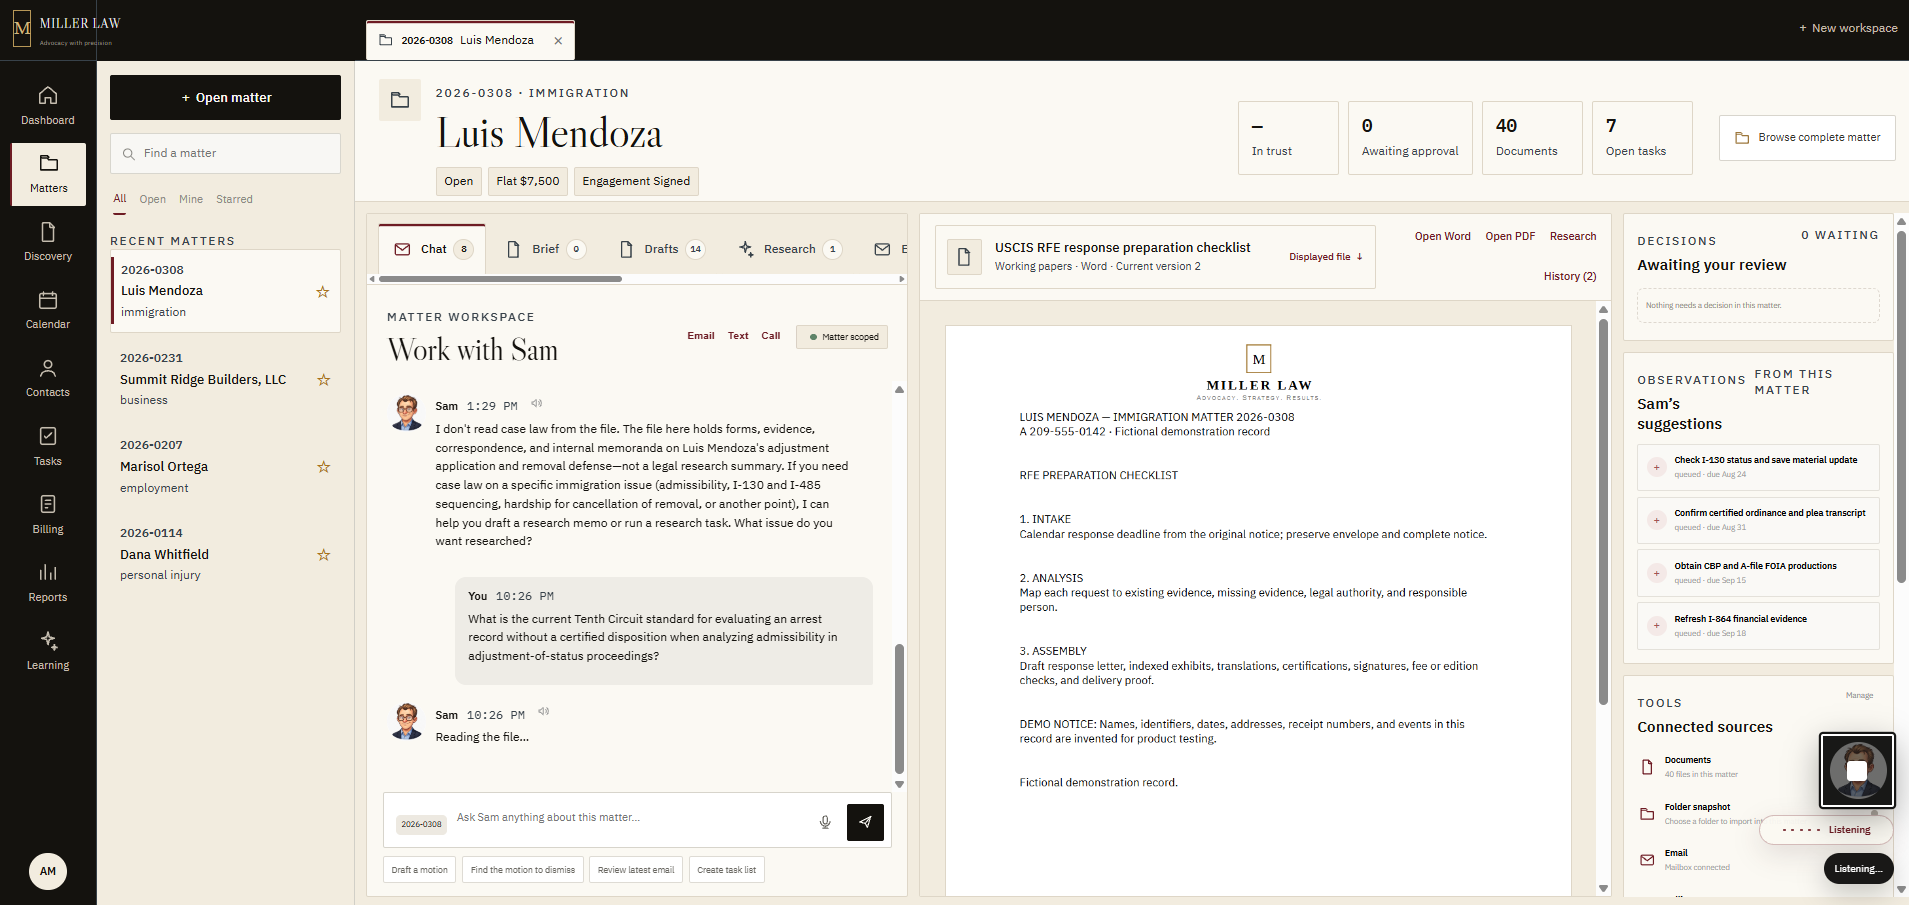
Task: Switch to the Drafts tab
Action: coord(661,249)
